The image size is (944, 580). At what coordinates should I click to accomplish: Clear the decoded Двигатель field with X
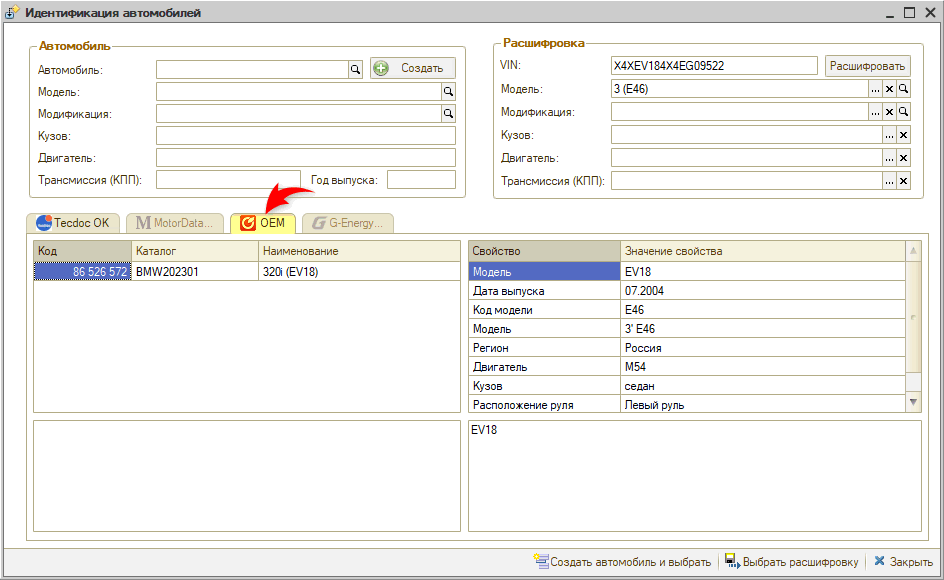[903, 158]
